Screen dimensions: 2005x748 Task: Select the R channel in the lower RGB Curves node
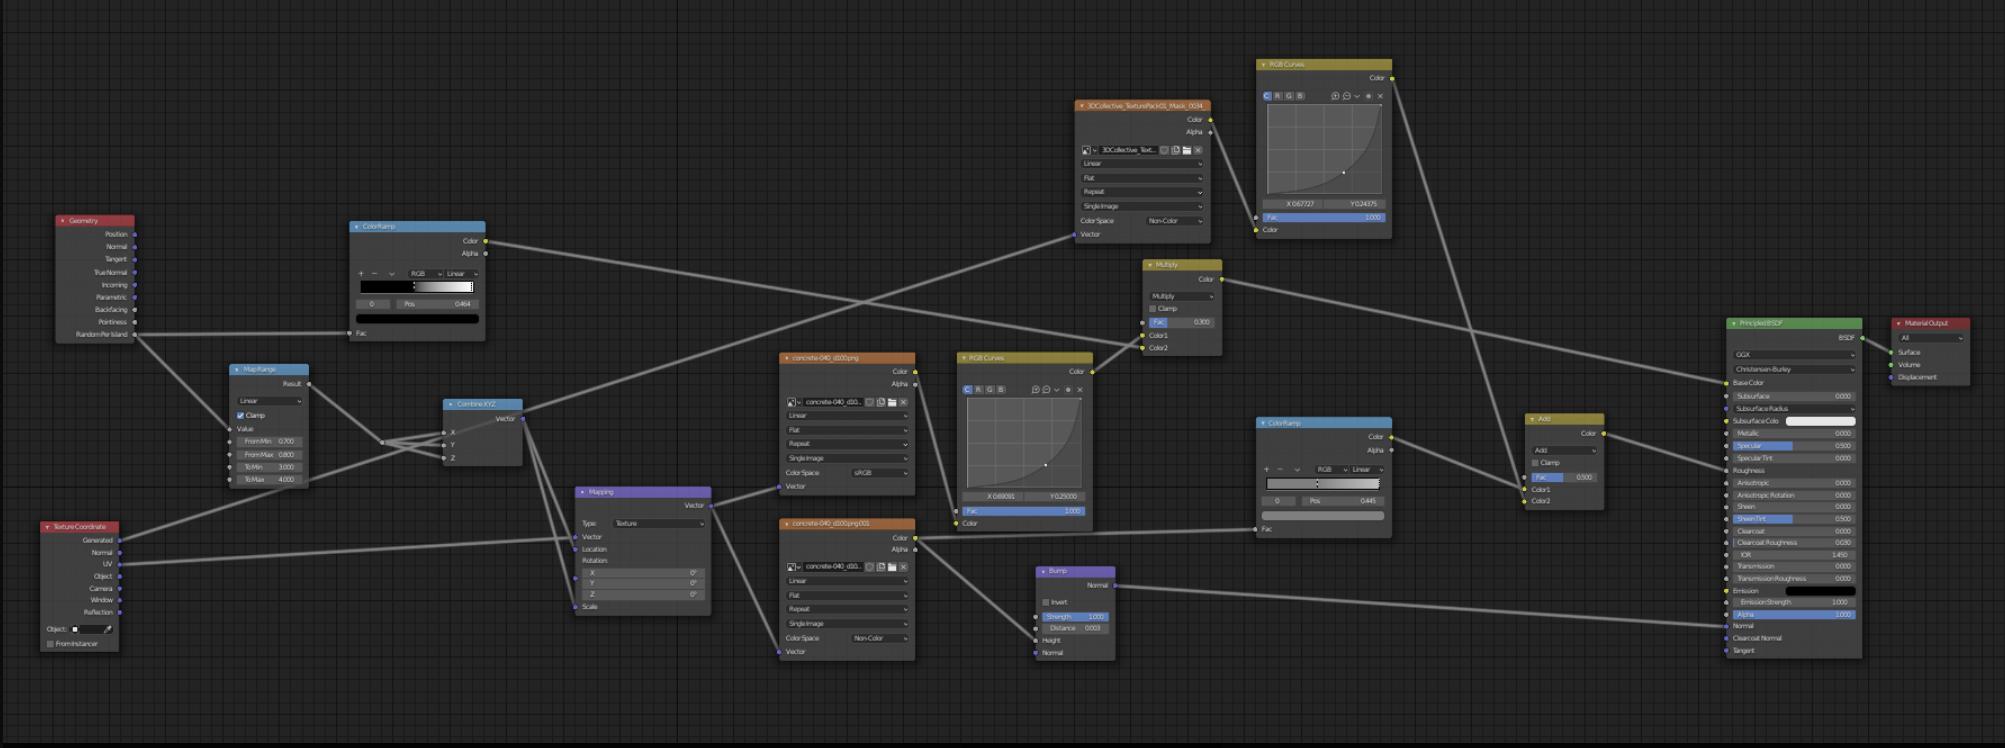[978, 389]
